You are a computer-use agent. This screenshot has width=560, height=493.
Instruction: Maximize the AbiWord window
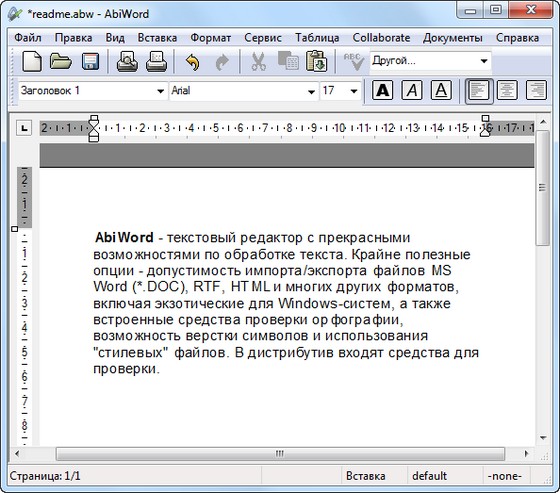(496, 10)
